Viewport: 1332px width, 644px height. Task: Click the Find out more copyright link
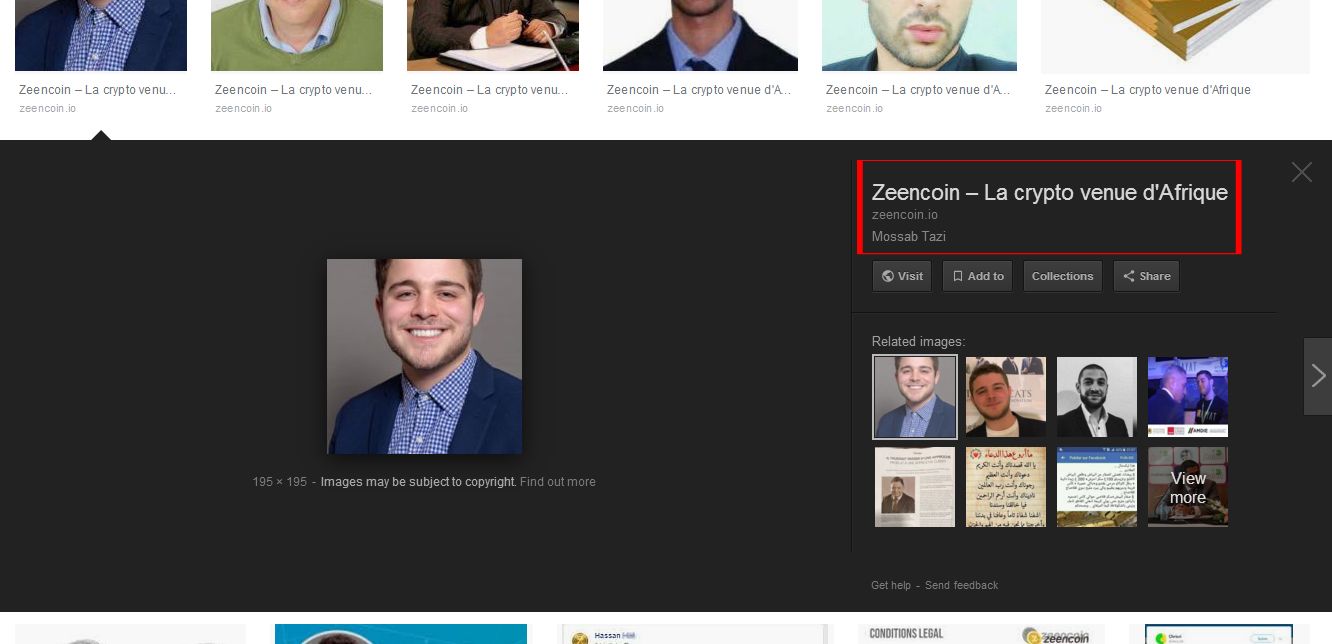(x=558, y=482)
